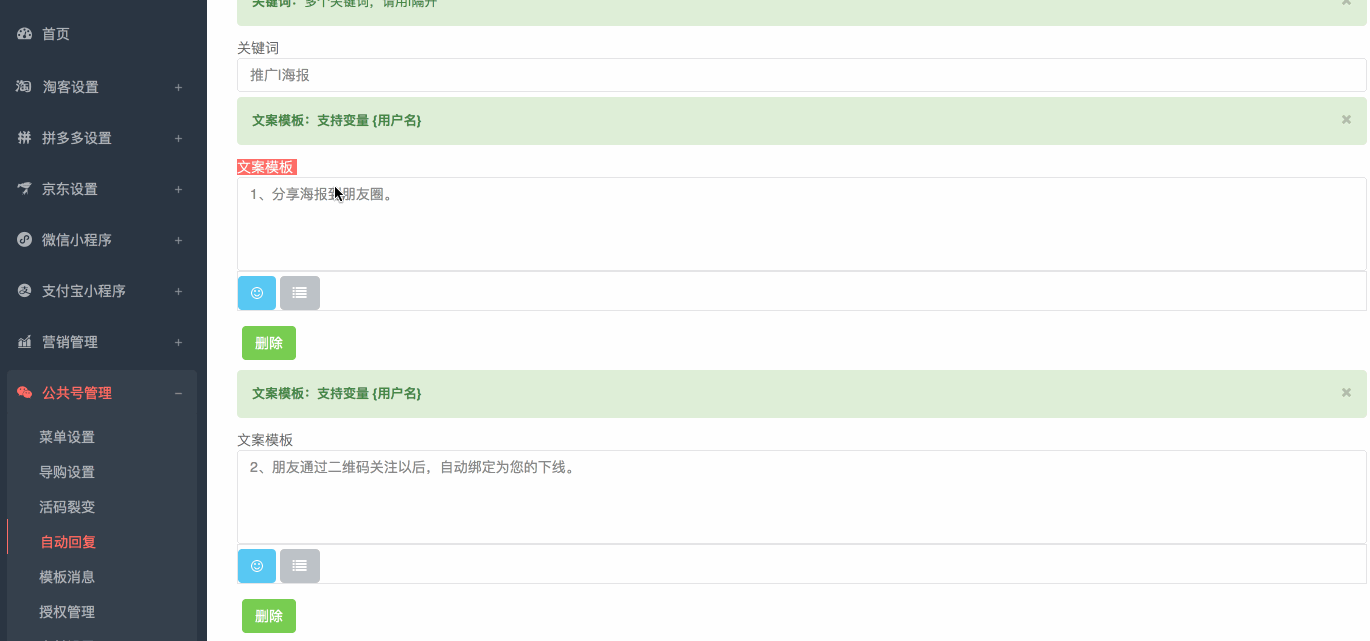
Task: Click into the 分享海报到朋友圈 text area
Action: pyautogui.click(x=802, y=224)
